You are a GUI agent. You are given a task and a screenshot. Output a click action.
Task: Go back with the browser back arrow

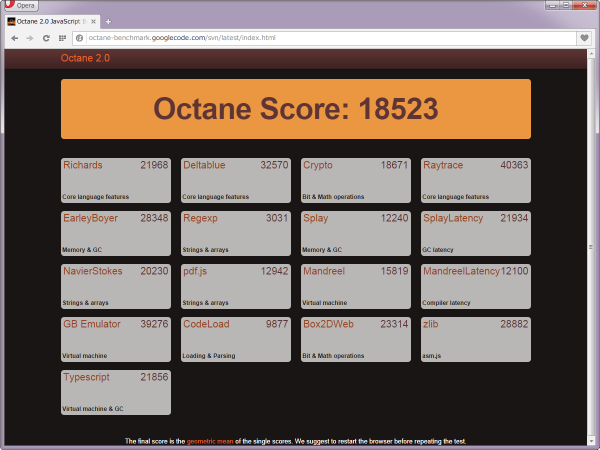(x=15, y=38)
